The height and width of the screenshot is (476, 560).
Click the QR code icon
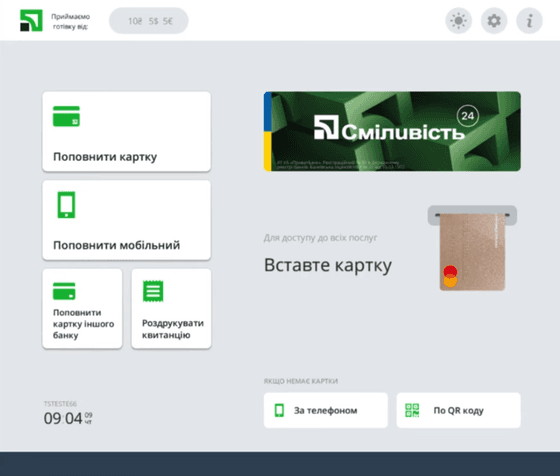pyautogui.click(x=412, y=410)
